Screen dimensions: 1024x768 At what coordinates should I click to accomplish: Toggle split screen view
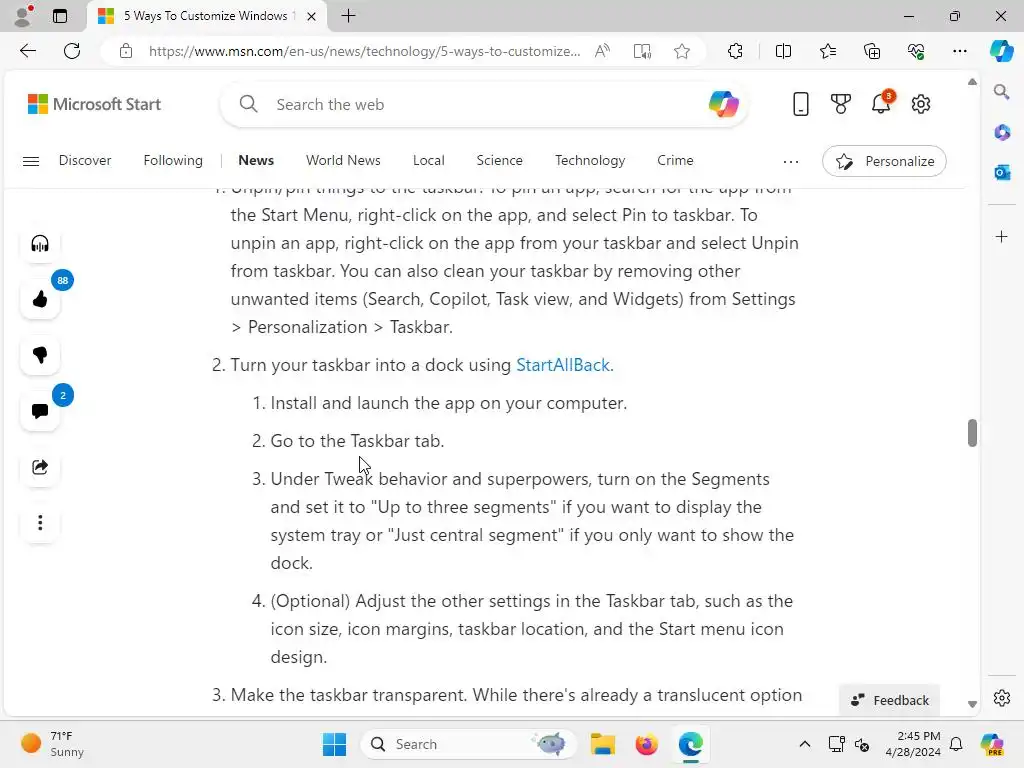pyautogui.click(x=783, y=51)
